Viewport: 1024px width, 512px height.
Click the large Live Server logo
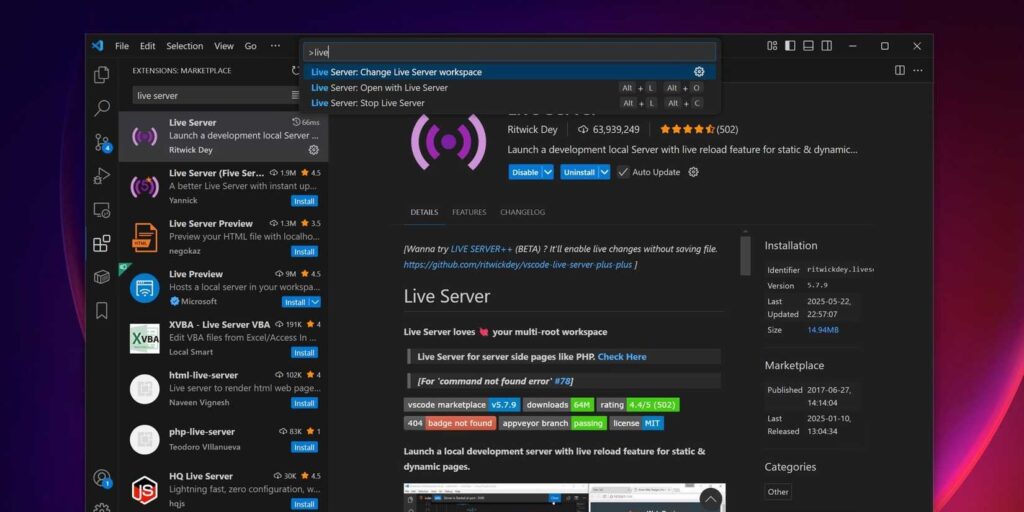448,142
